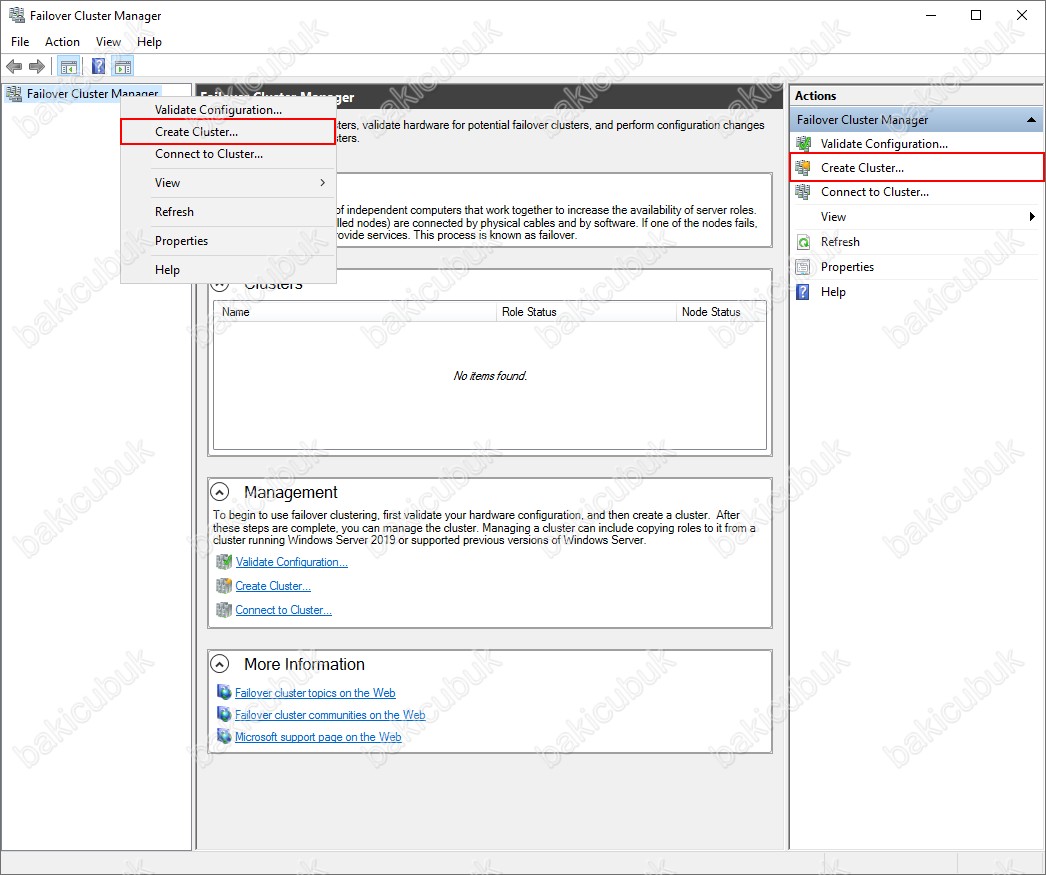Click globe icon beside Failover cluster topics link
1046x875 pixels.
[224, 692]
